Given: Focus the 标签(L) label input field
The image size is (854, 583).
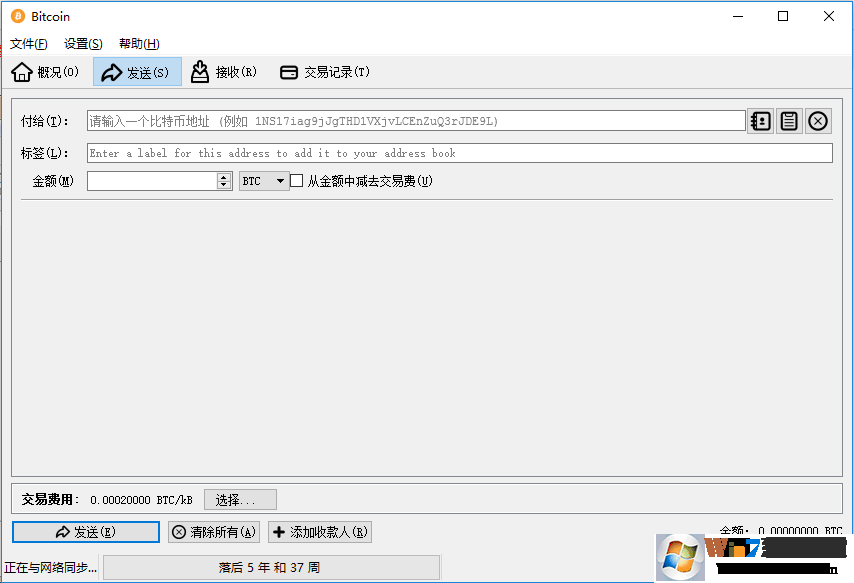Looking at the screenshot, I should [460, 153].
